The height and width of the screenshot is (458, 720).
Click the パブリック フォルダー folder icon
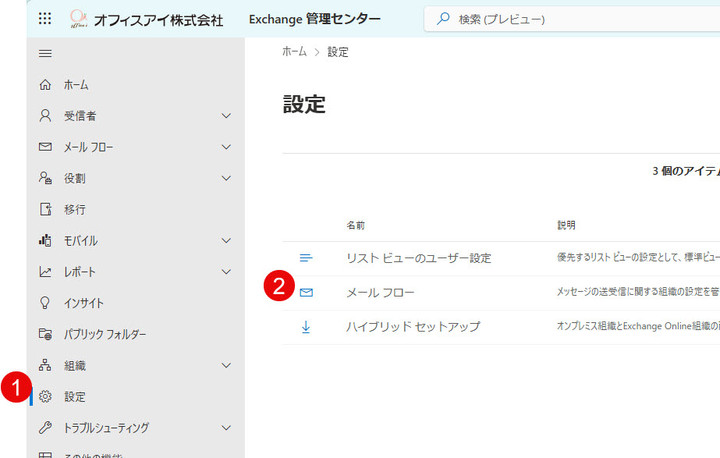click(x=45, y=334)
